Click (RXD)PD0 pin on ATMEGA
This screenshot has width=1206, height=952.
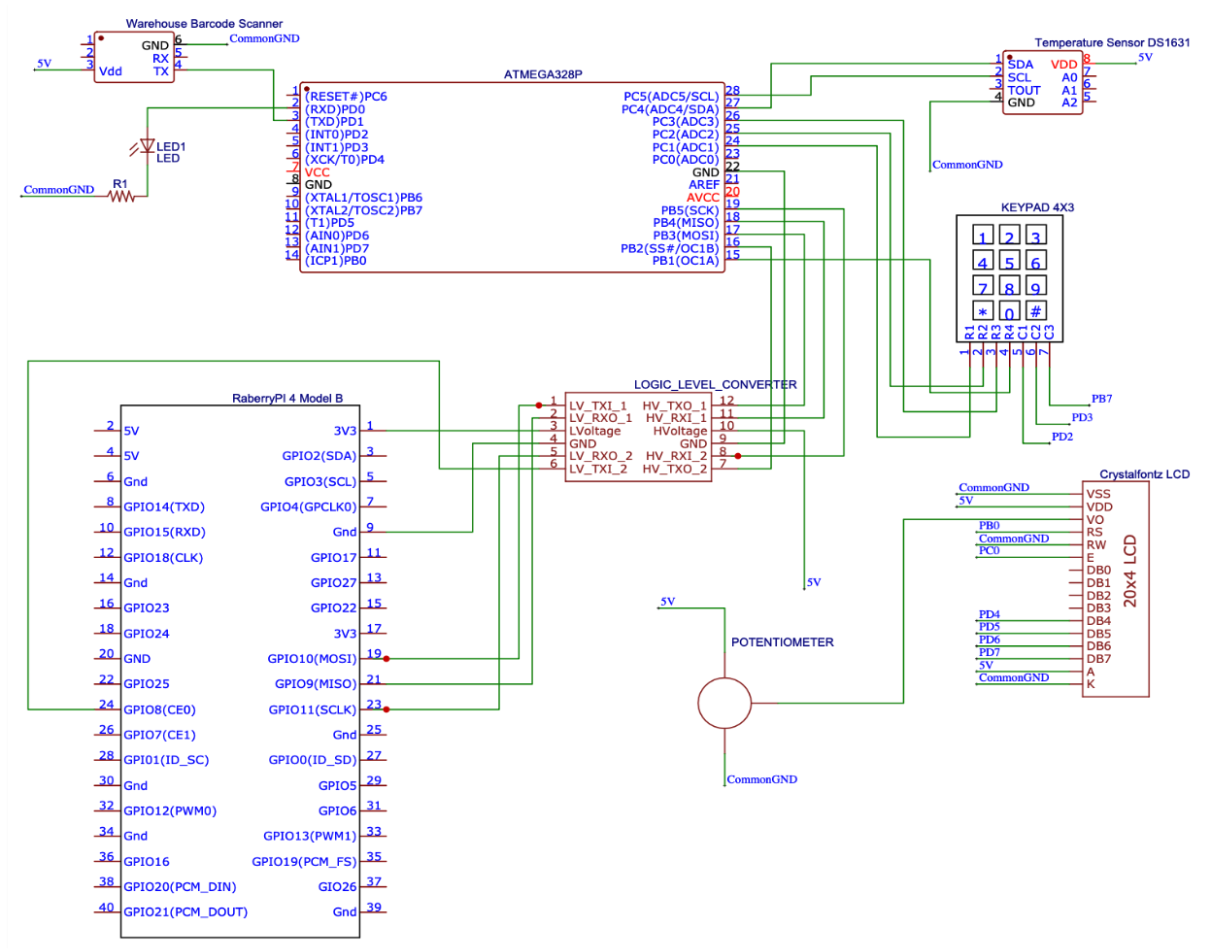click(335, 108)
